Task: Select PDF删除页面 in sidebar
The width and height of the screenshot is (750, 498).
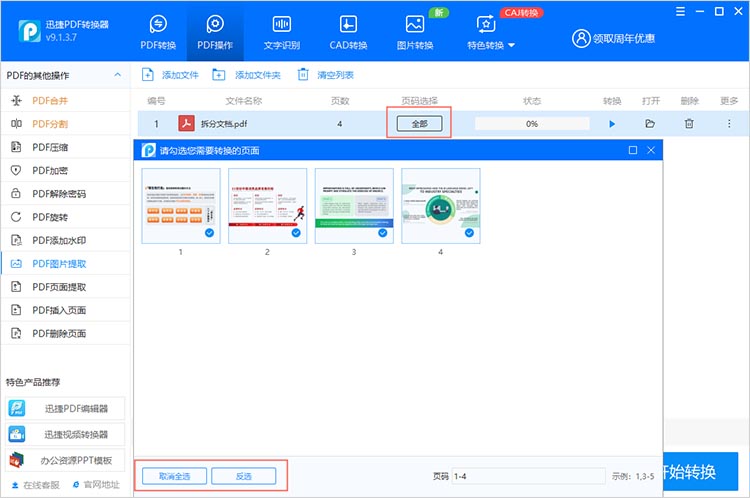Action: pos(65,333)
